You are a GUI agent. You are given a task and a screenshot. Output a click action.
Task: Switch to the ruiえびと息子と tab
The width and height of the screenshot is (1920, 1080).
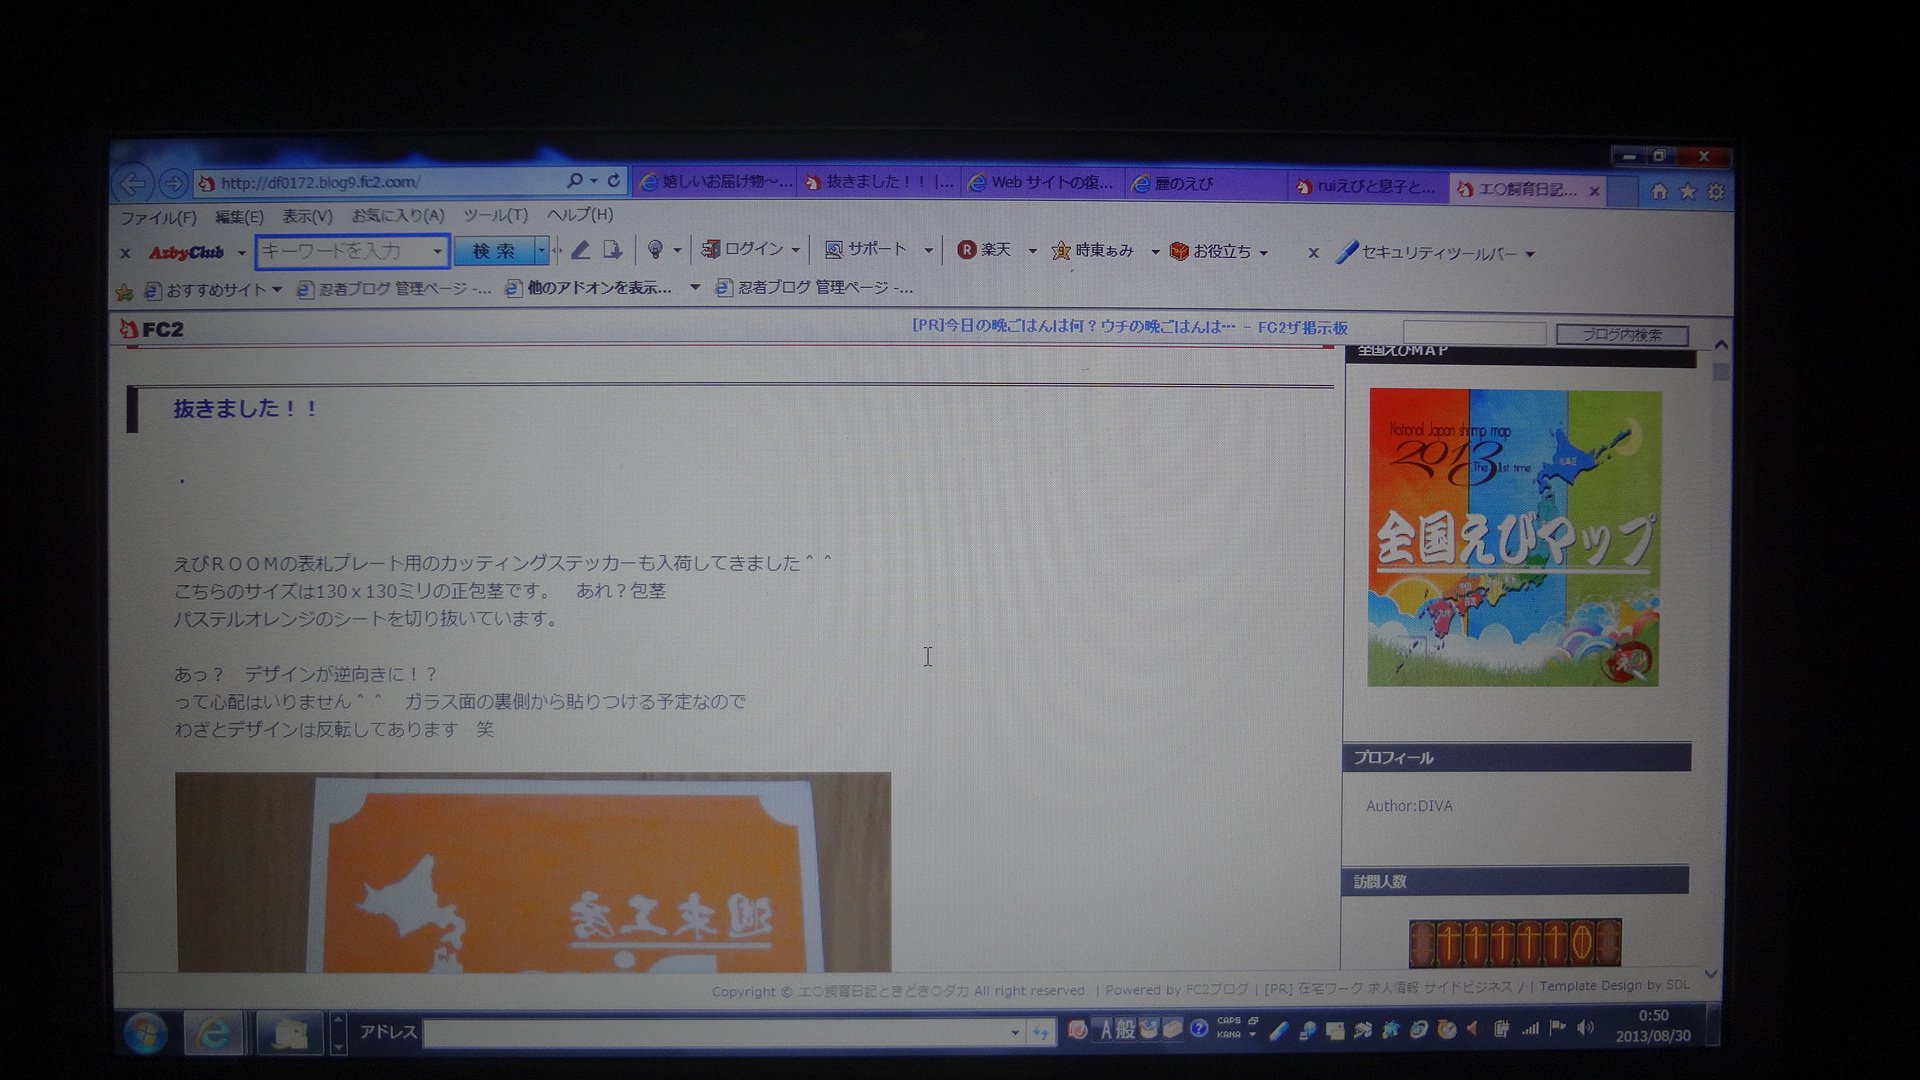[1366, 187]
